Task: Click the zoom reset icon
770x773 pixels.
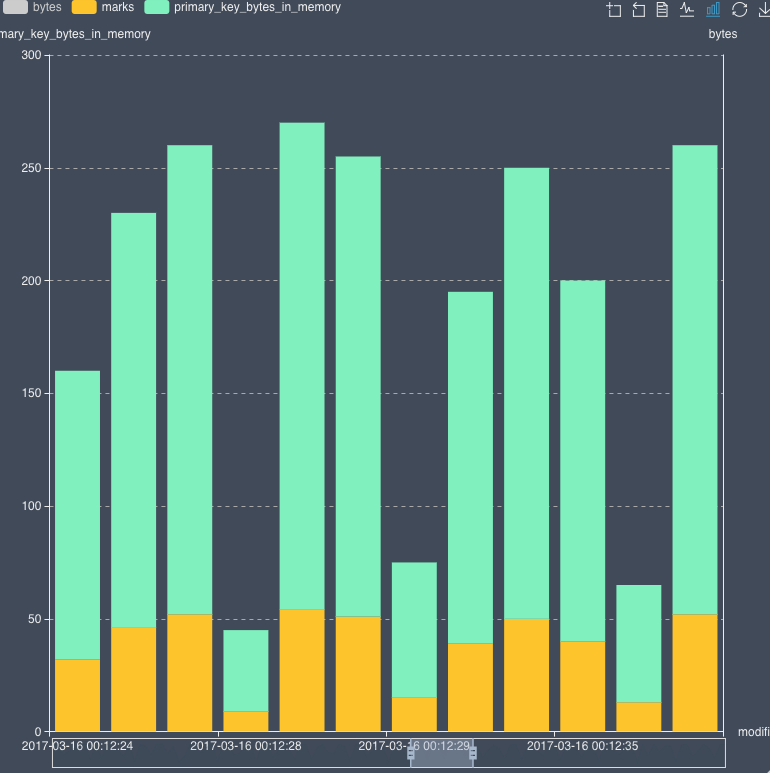Action: coord(639,10)
